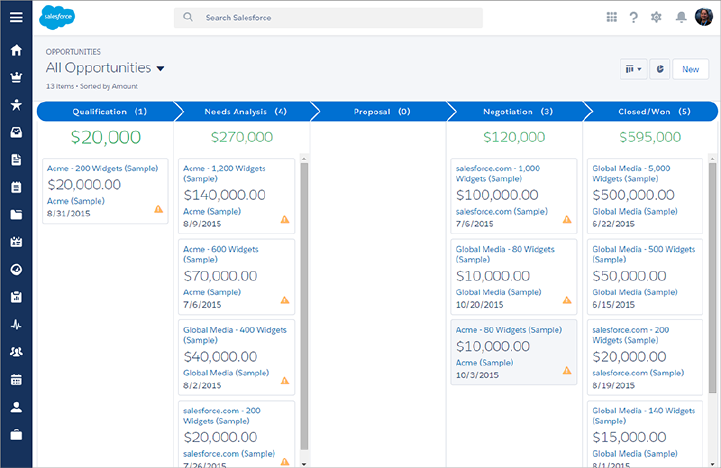Show charts with the pie chart icon
Image resolution: width=721 pixels, height=468 pixels.
coord(659,69)
